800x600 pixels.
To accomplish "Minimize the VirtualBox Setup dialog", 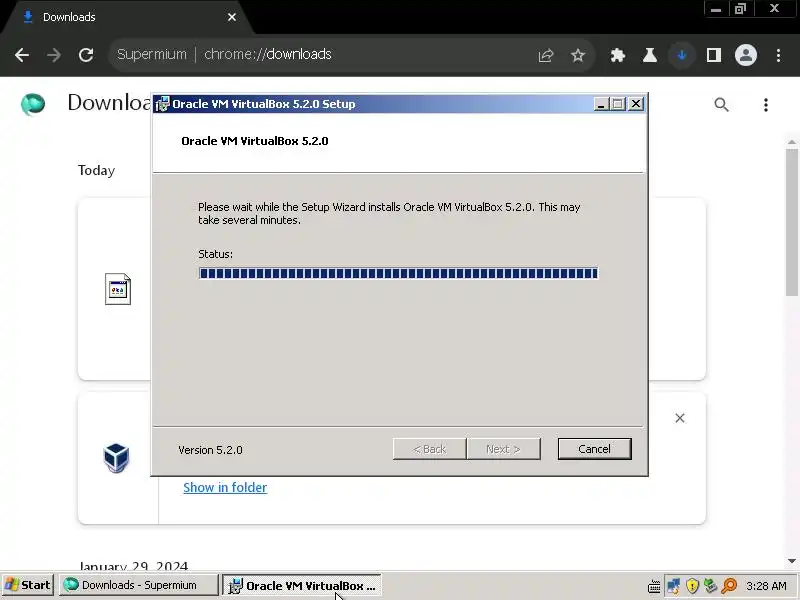I will pyautogui.click(x=601, y=104).
